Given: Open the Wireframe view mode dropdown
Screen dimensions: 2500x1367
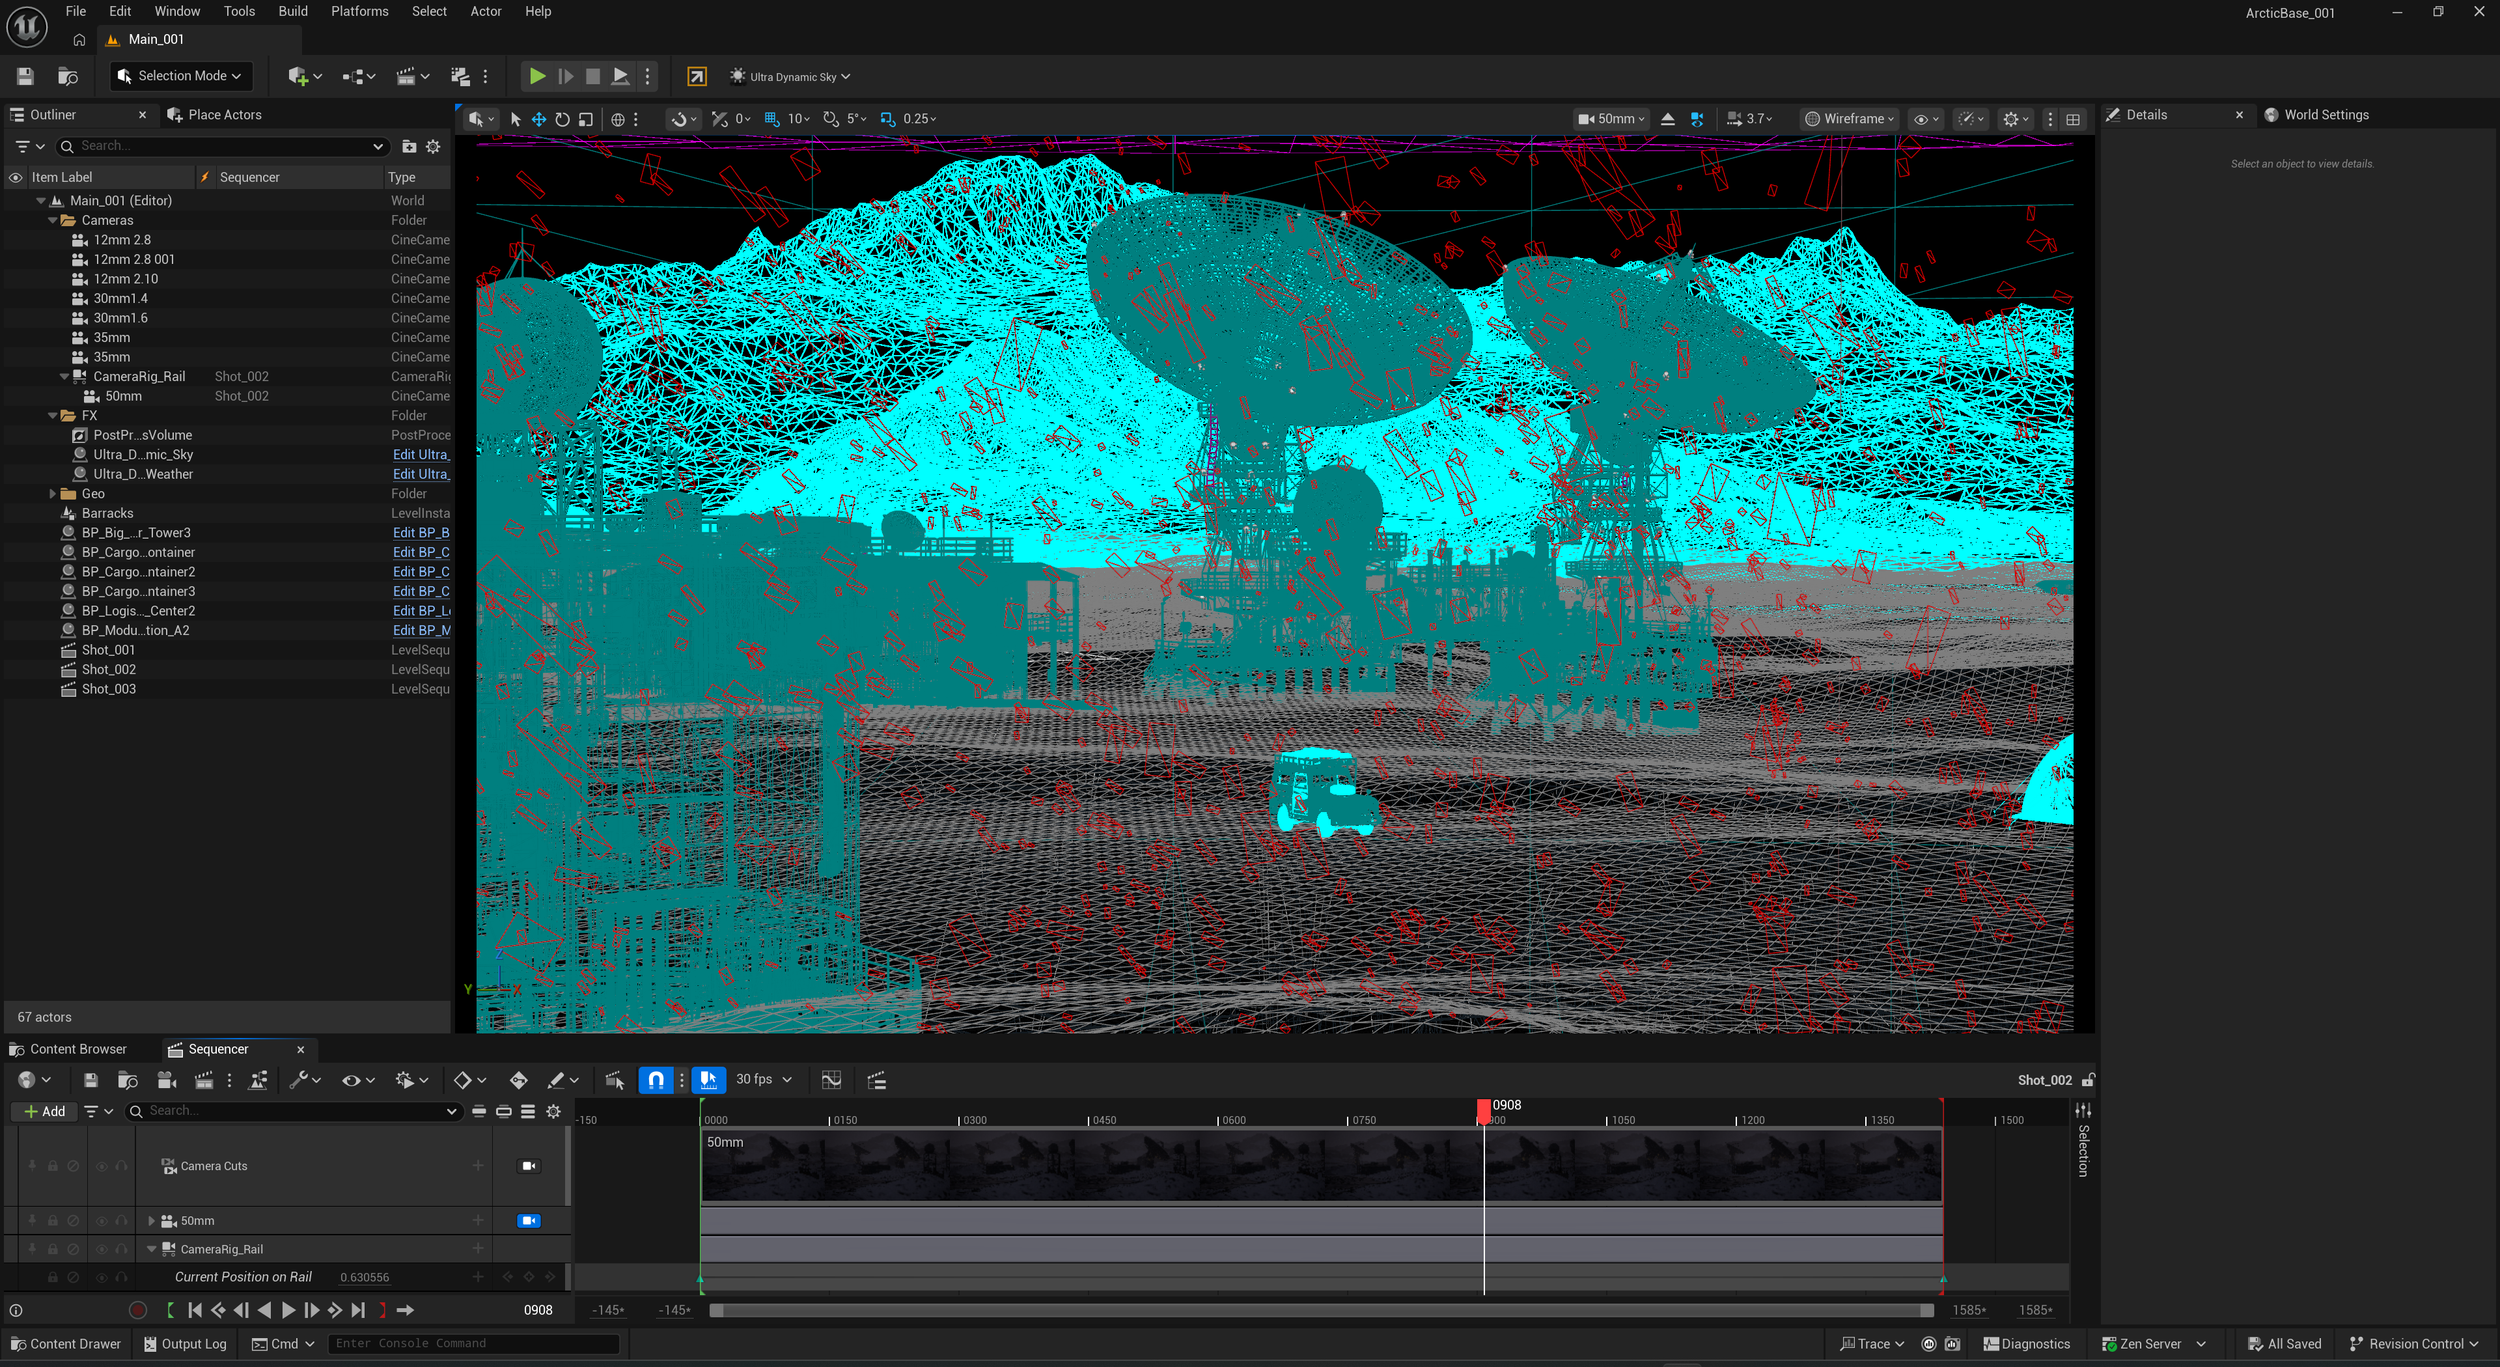Looking at the screenshot, I should tap(1849, 119).
